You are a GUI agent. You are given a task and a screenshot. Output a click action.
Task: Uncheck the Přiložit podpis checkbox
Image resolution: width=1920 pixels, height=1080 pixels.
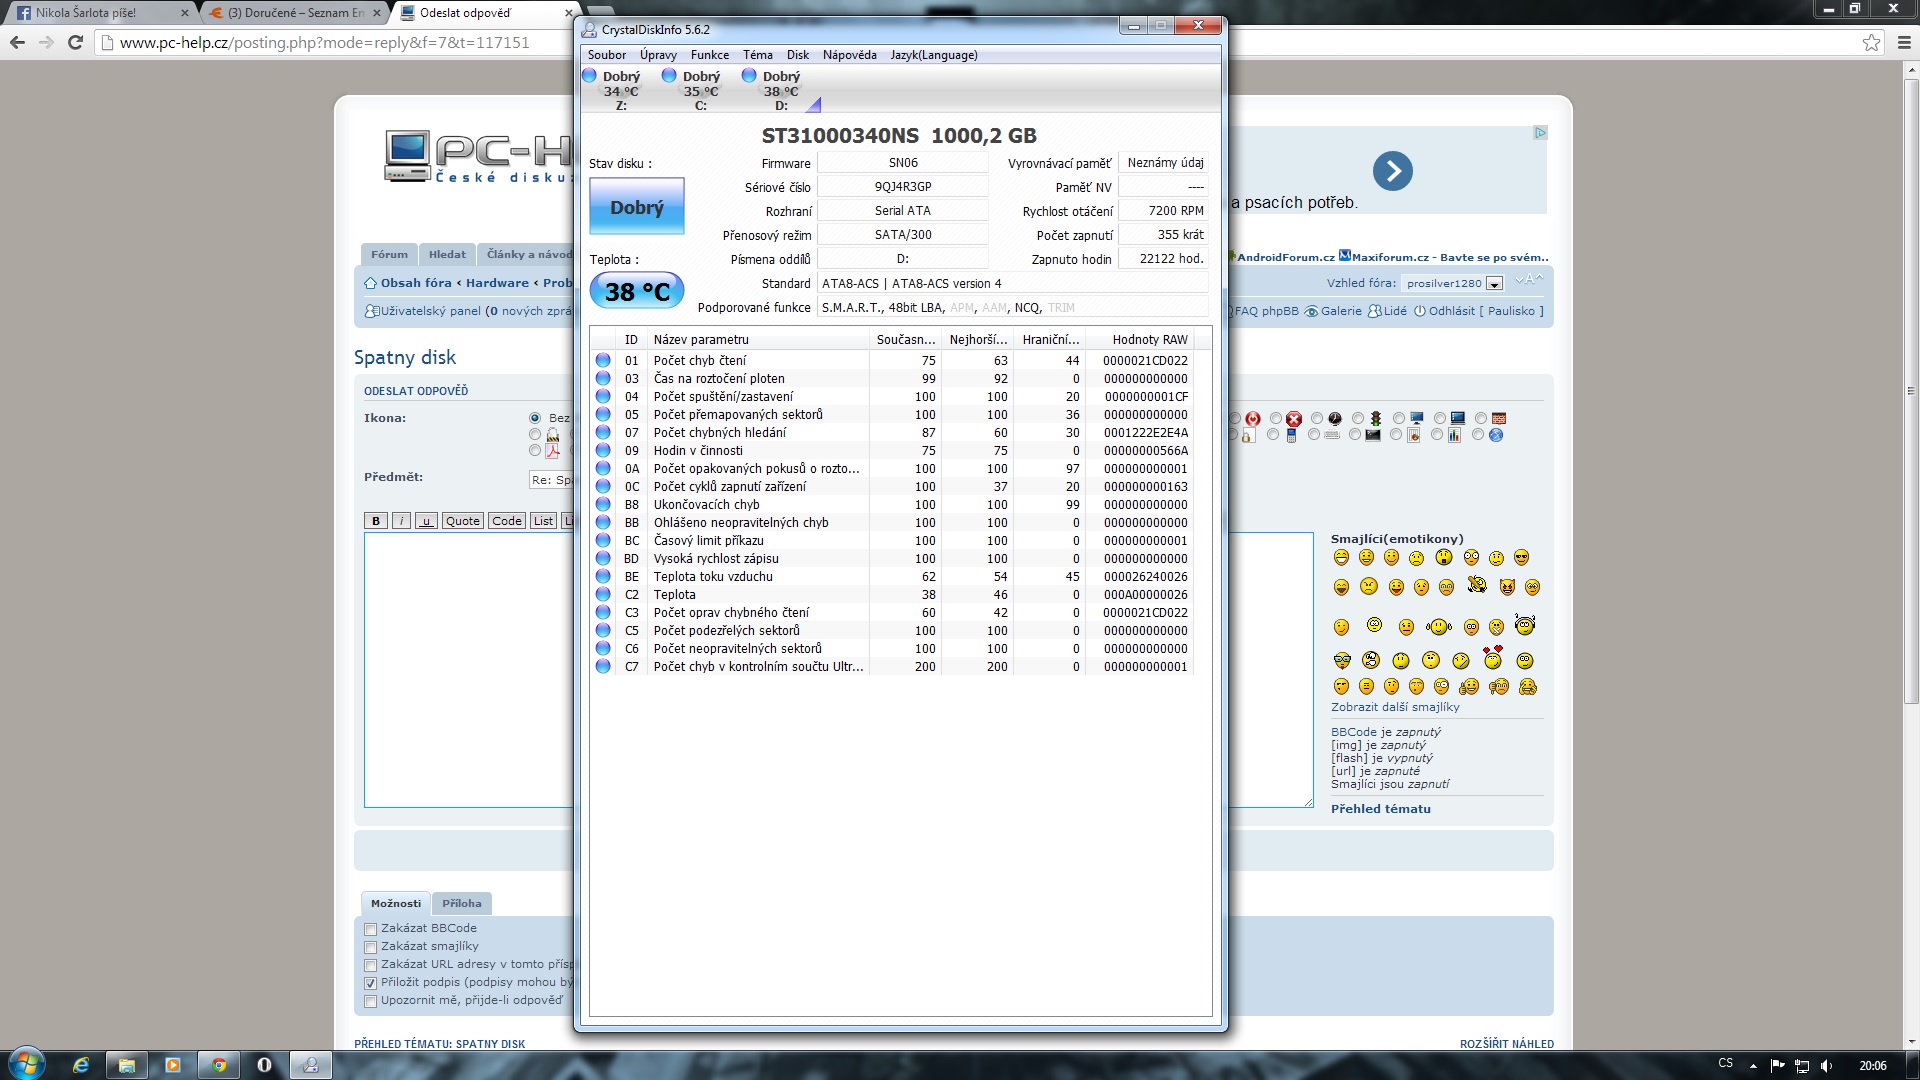[x=371, y=983]
